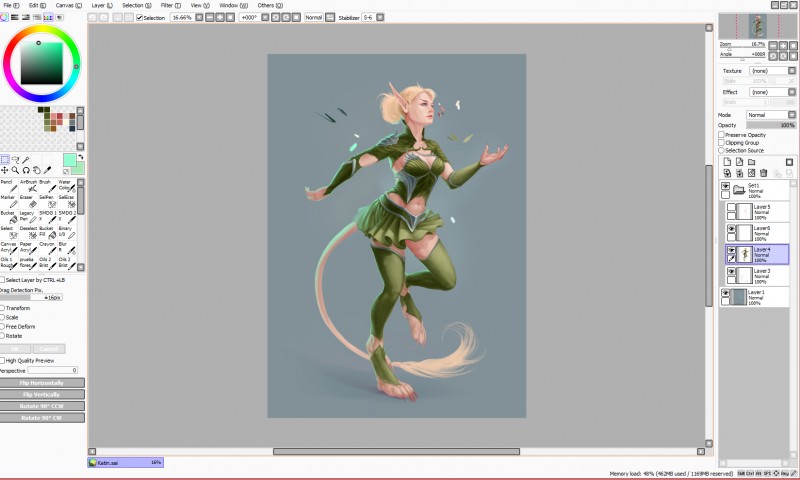Select the Scale radio option
This screenshot has height=480, width=800.
pyautogui.click(x=3, y=317)
